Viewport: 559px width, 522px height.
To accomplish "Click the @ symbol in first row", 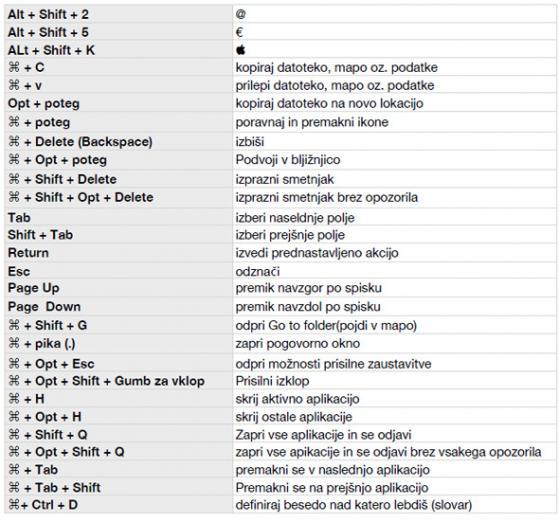I will coord(241,14).
